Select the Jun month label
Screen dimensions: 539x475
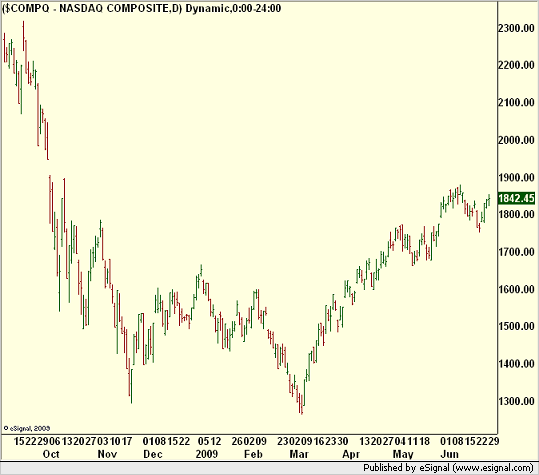[x=449, y=454]
